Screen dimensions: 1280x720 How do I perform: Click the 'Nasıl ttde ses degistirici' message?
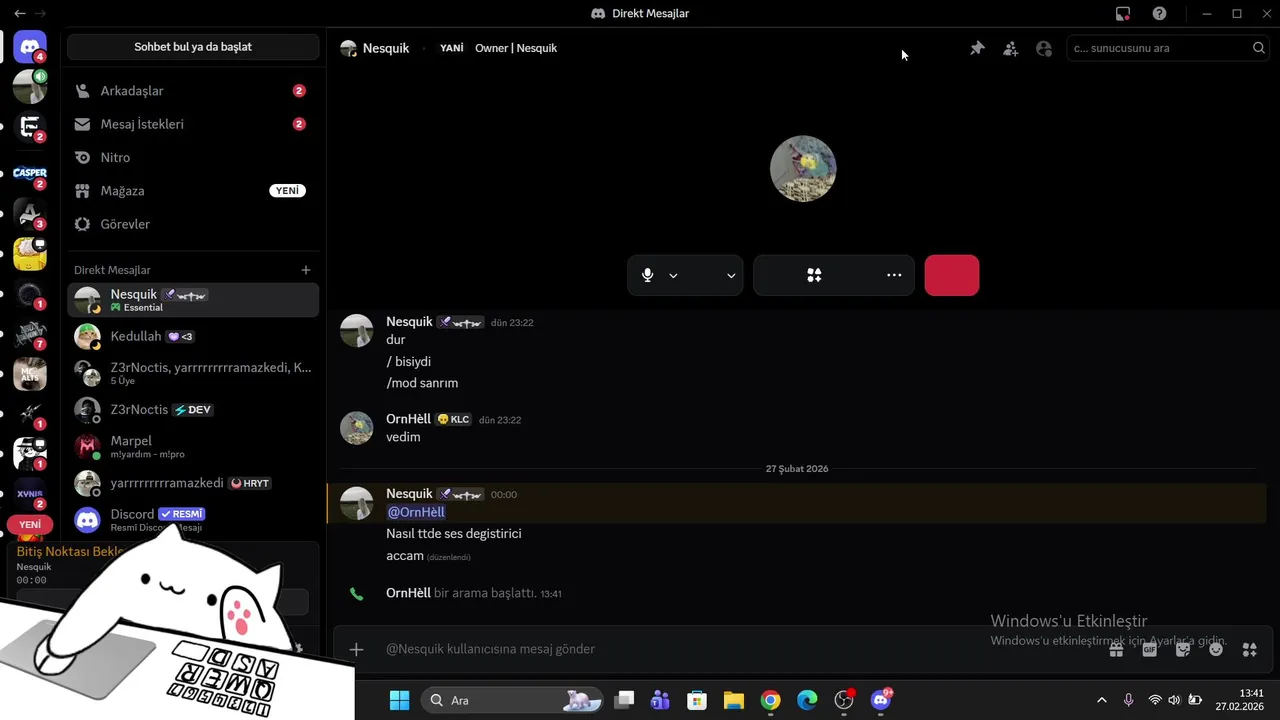pyautogui.click(x=454, y=534)
